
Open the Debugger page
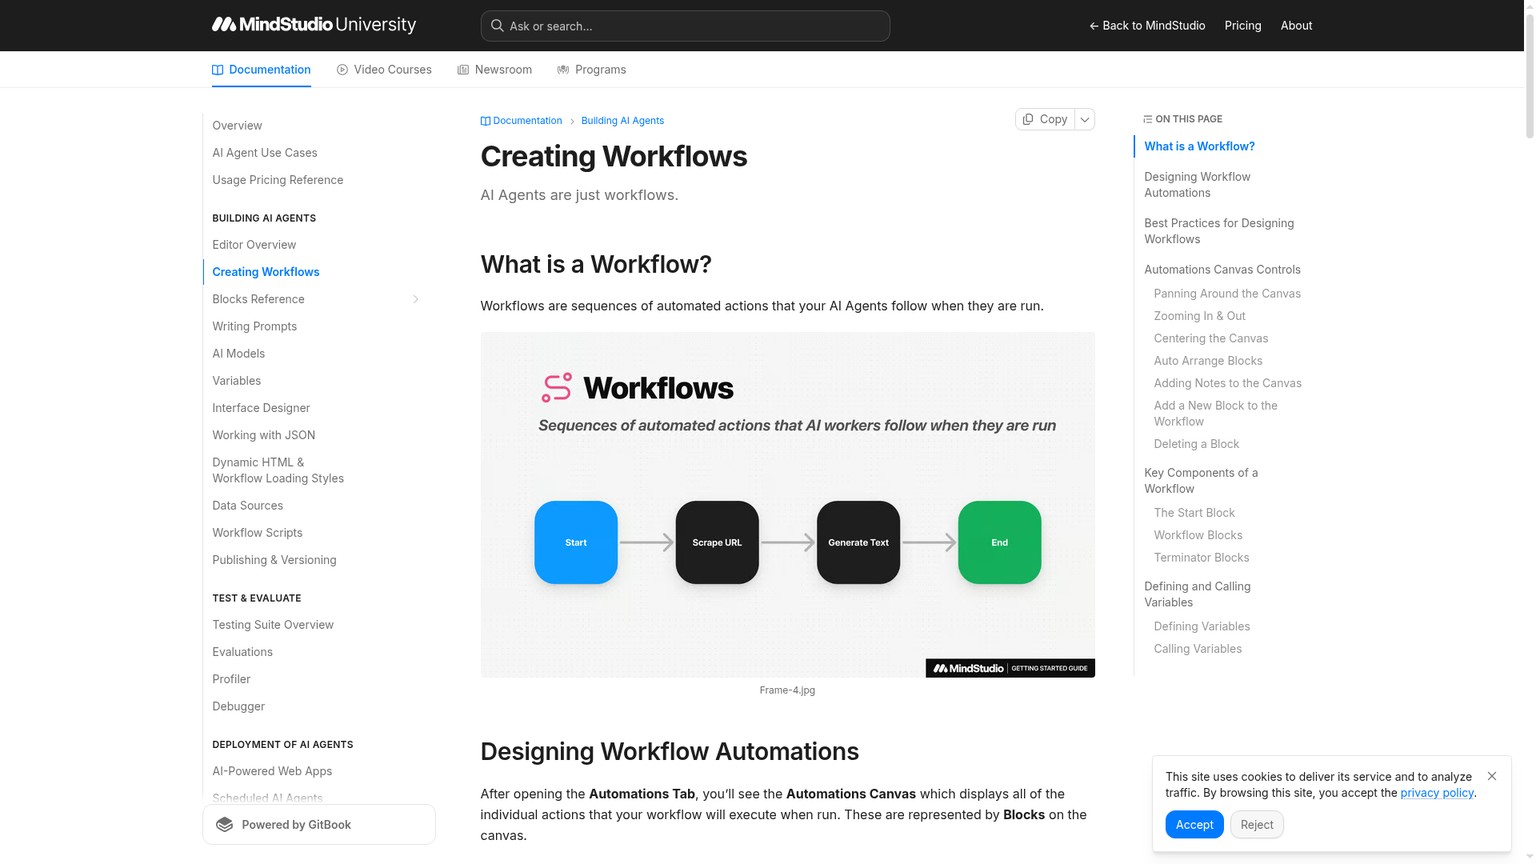point(238,706)
